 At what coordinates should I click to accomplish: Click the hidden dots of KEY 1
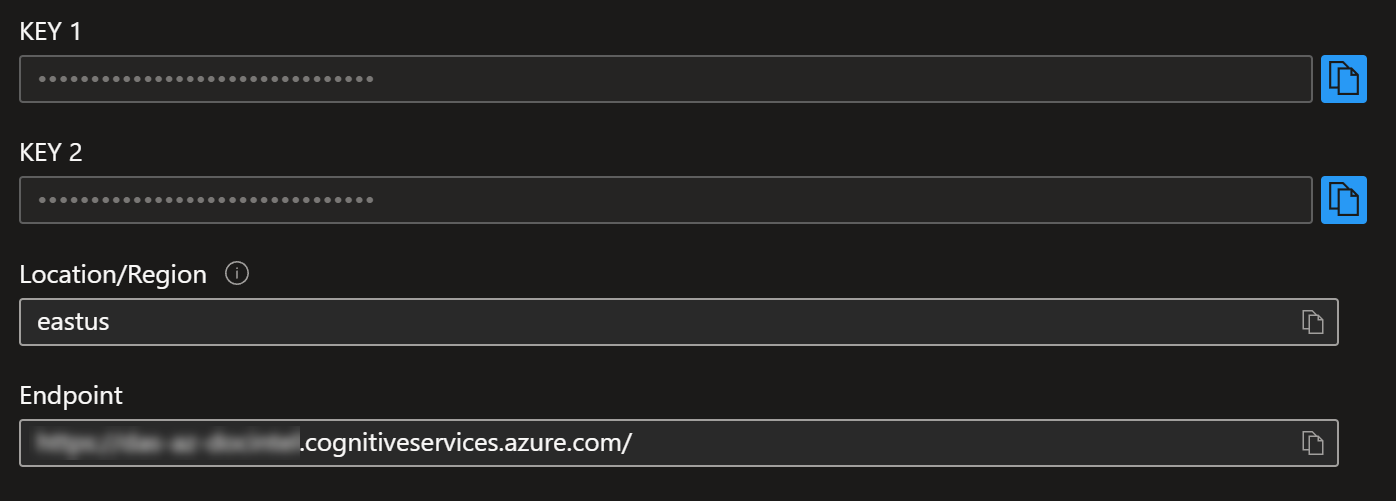(x=206, y=79)
